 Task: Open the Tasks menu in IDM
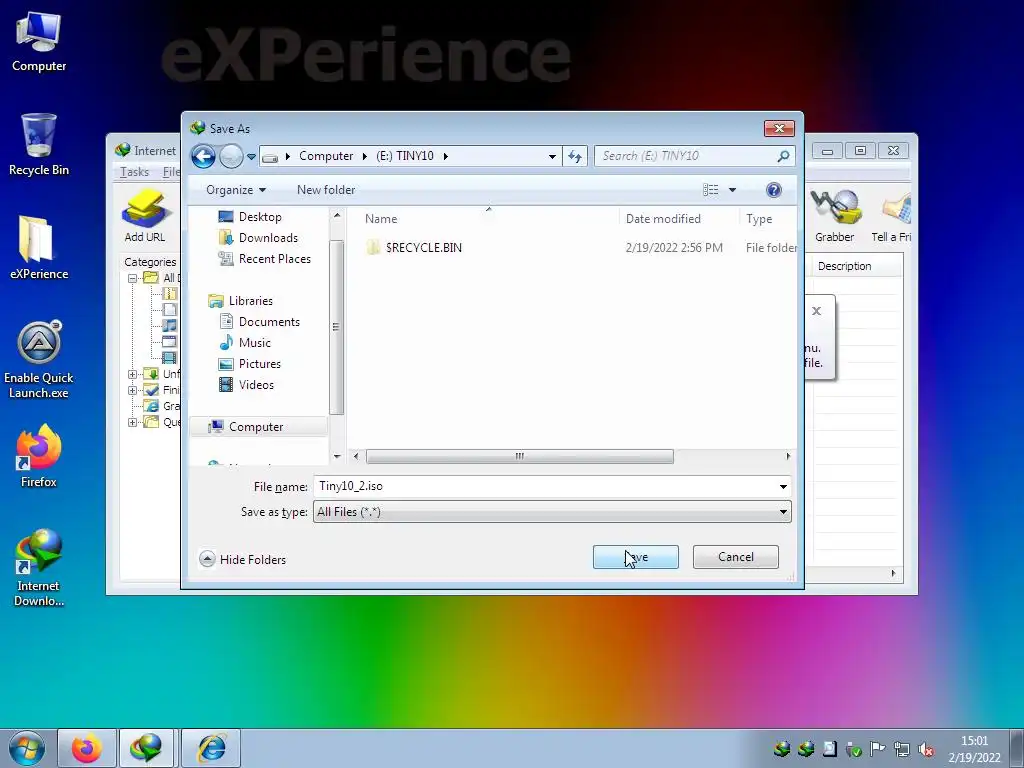pos(135,172)
